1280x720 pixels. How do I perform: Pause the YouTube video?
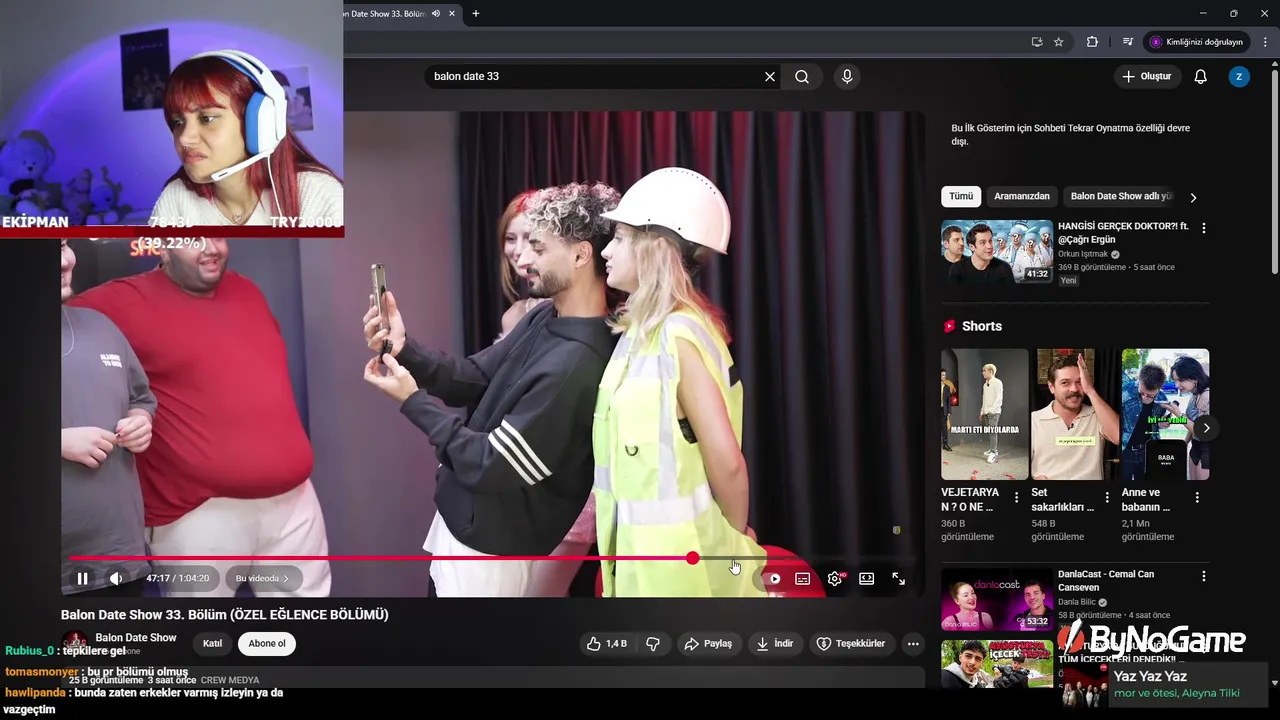point(83,578)
